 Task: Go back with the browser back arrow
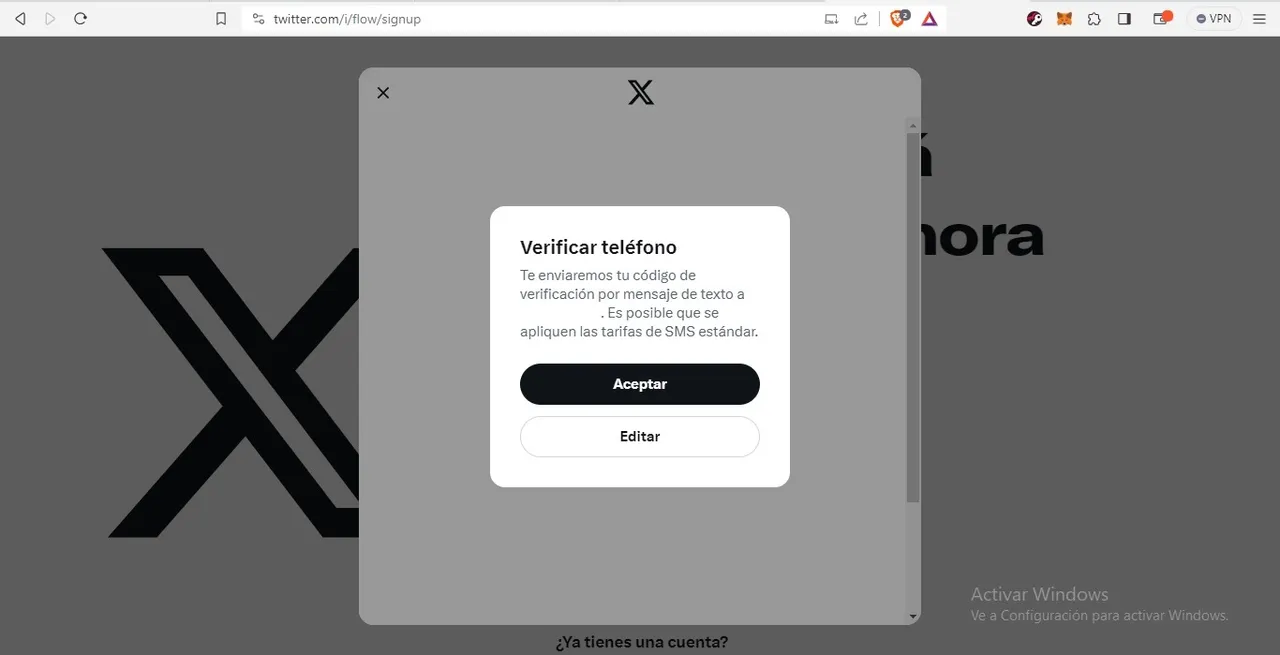(20, 19)
